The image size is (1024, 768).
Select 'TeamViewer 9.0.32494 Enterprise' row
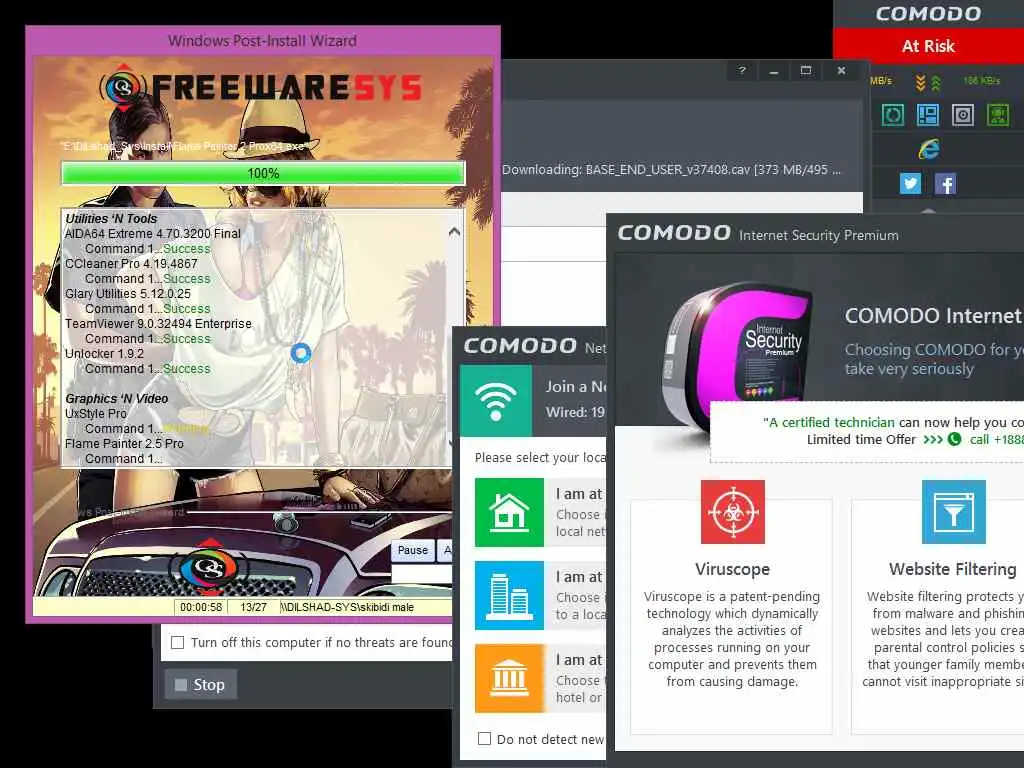tap(158, 324)
